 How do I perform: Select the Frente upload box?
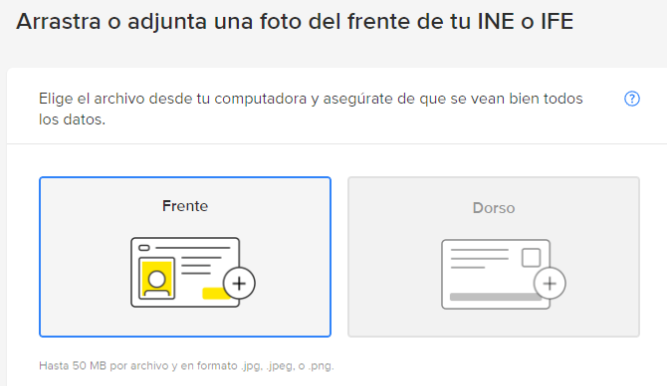(185, 257)
